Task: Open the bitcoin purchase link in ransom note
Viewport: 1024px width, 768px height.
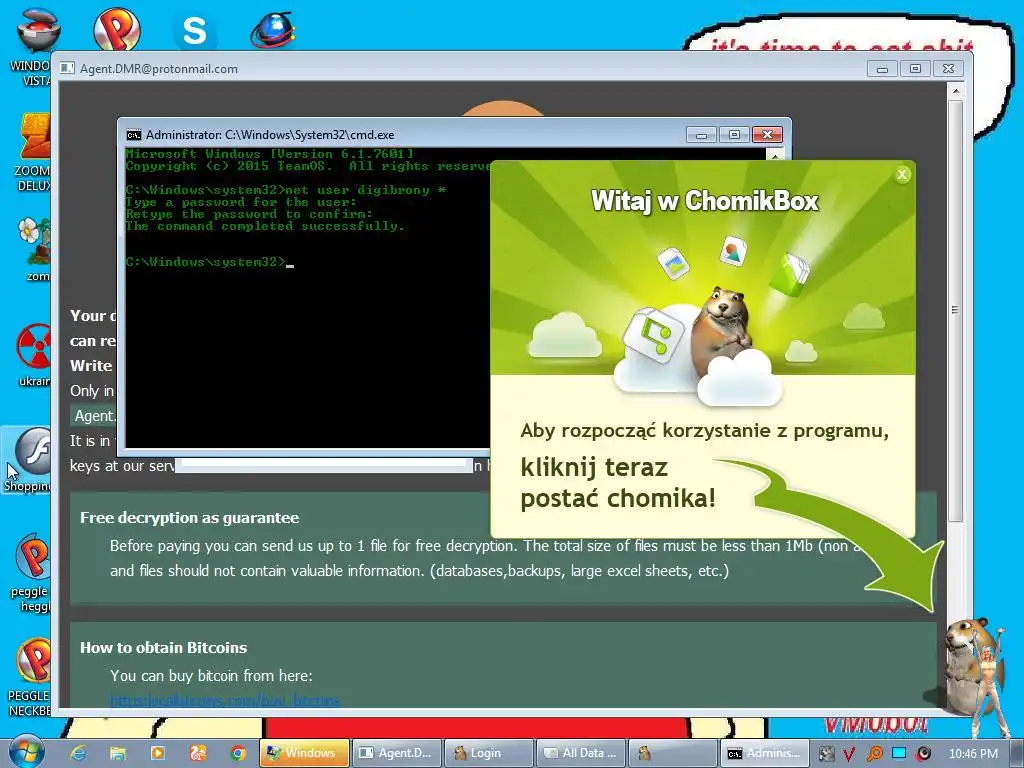Action: point(225,701)
